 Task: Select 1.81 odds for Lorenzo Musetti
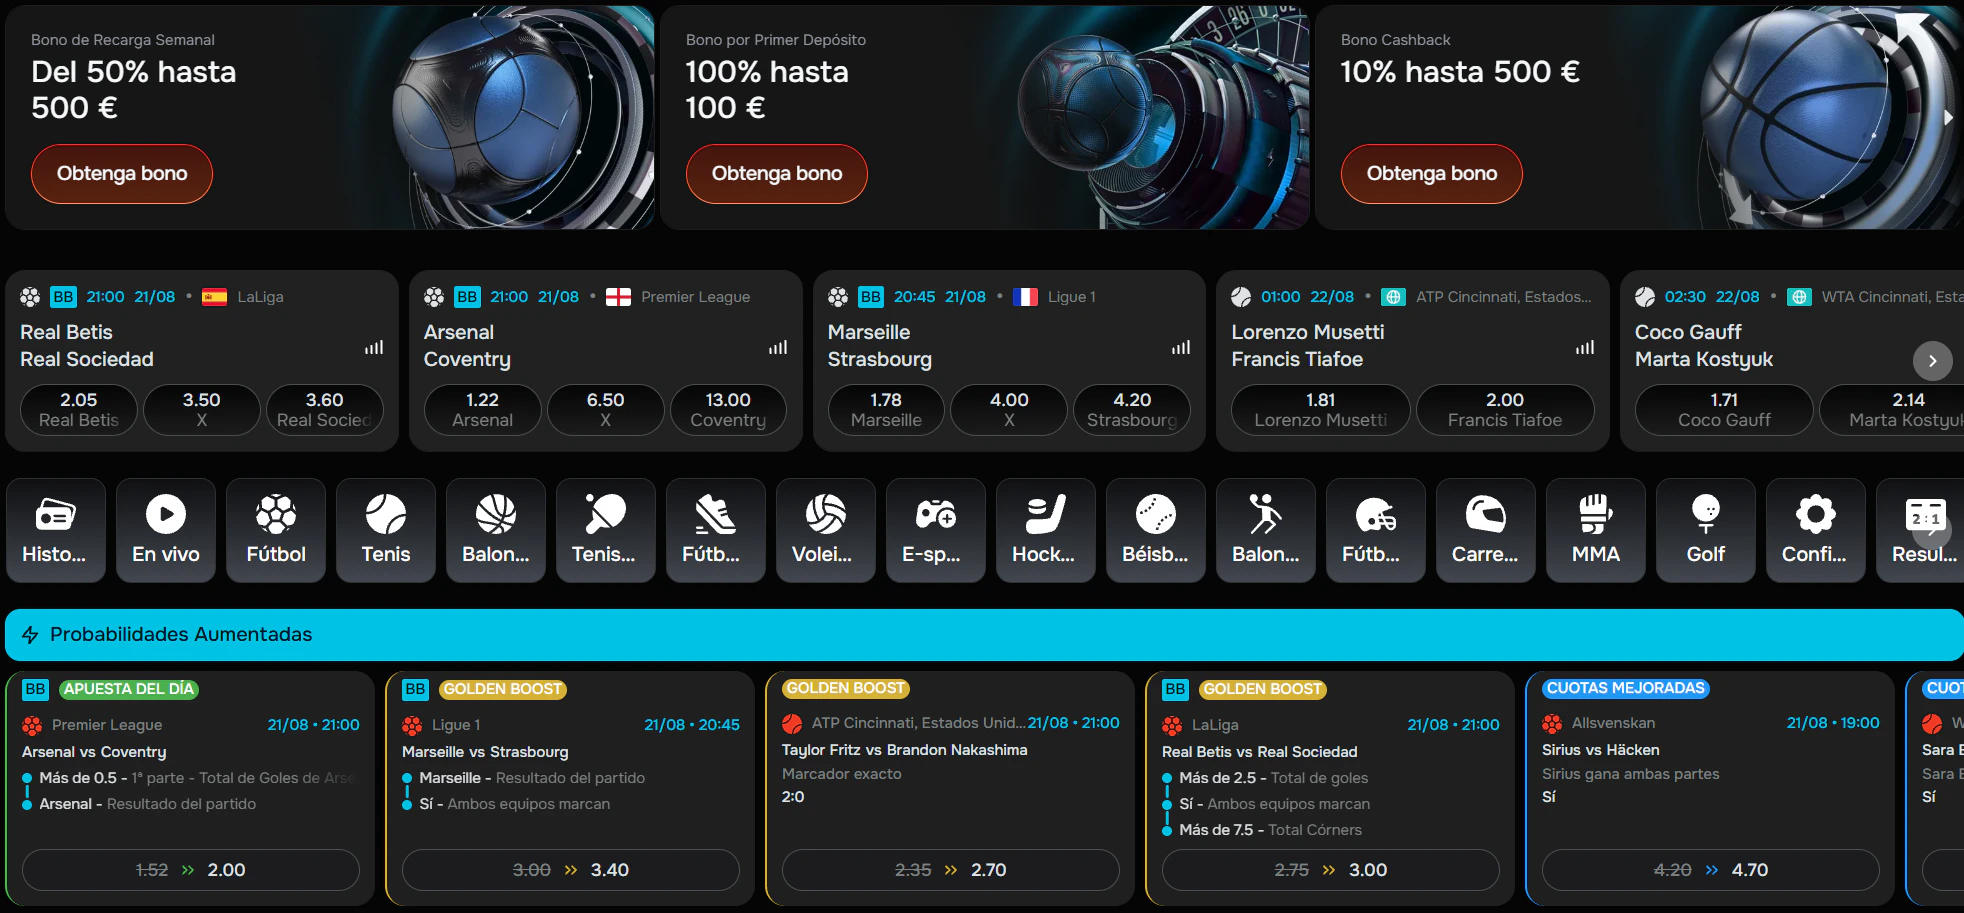(1321, 410)
